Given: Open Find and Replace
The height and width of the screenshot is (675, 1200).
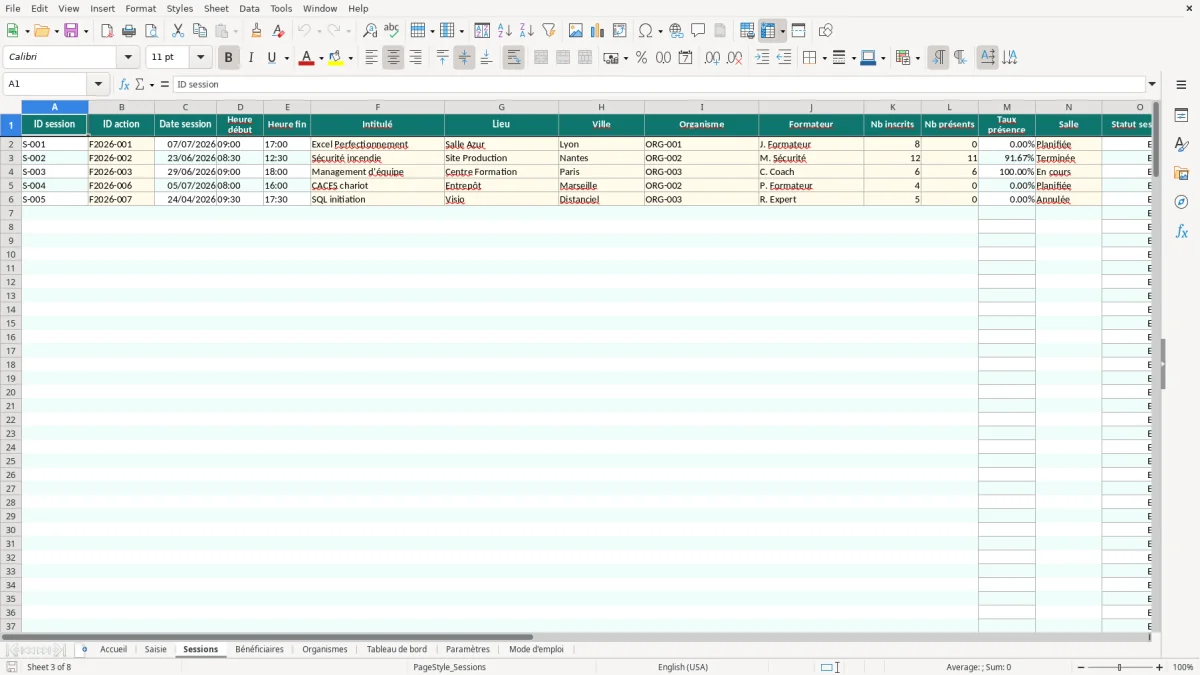Looking at the screenshot, I should pos(370,31).
